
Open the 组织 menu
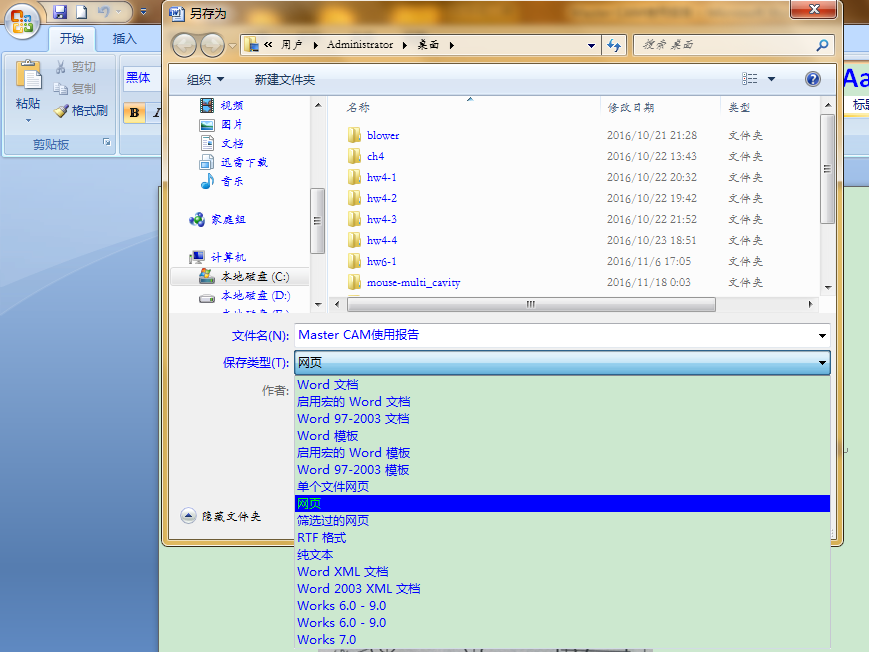click(x=205, y=80)
